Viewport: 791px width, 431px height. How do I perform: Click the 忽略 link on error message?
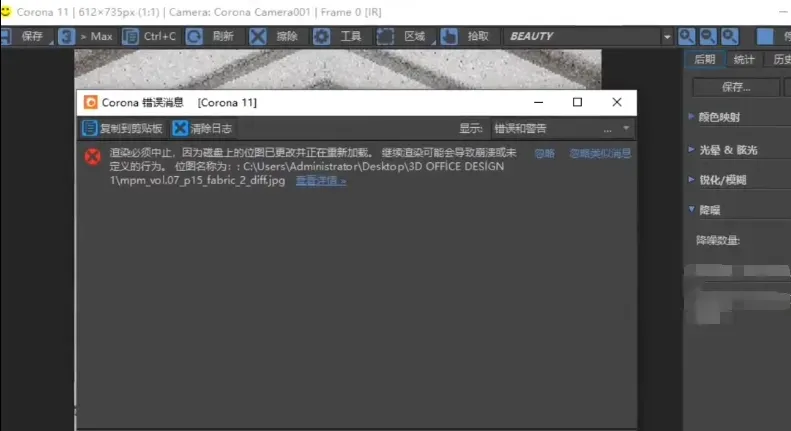click(544, 153)
